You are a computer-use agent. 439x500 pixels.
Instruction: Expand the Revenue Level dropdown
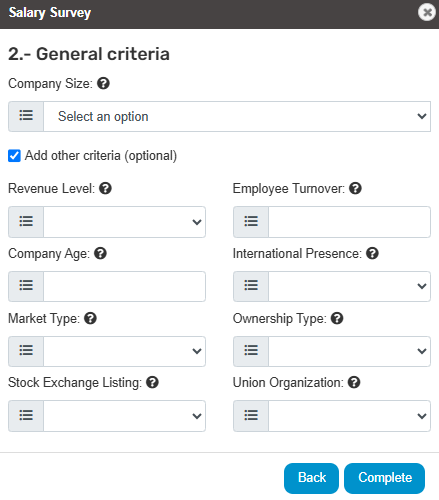tap(124, 222)
